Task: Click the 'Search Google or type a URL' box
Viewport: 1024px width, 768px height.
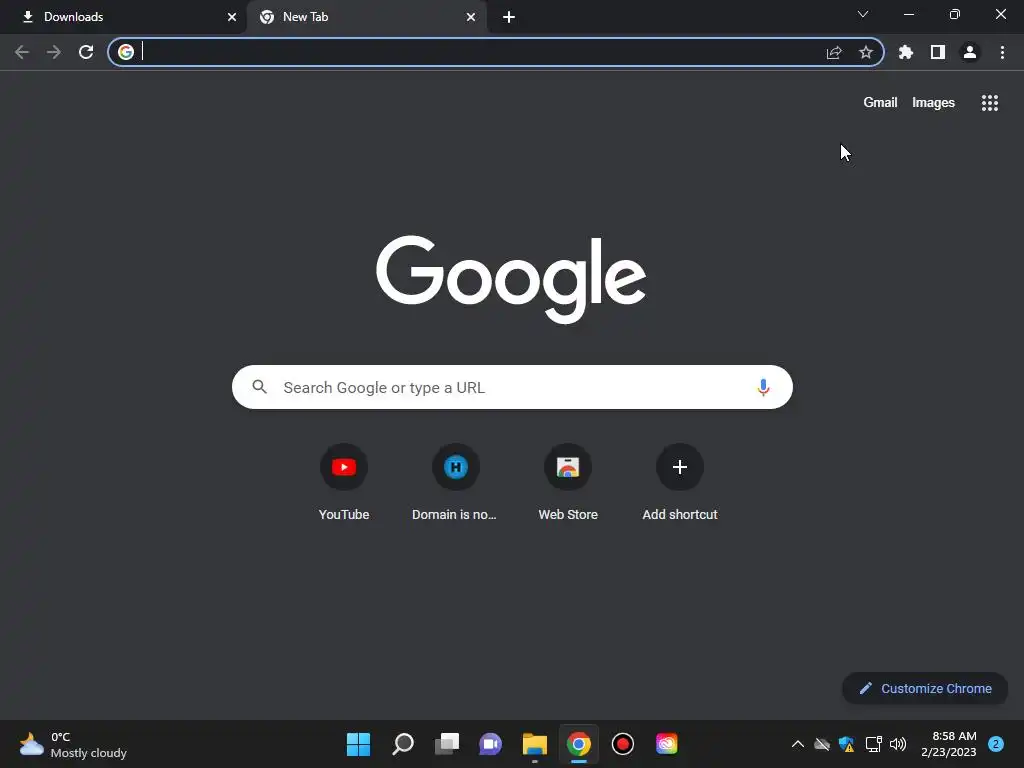Action: pos(512,387)
